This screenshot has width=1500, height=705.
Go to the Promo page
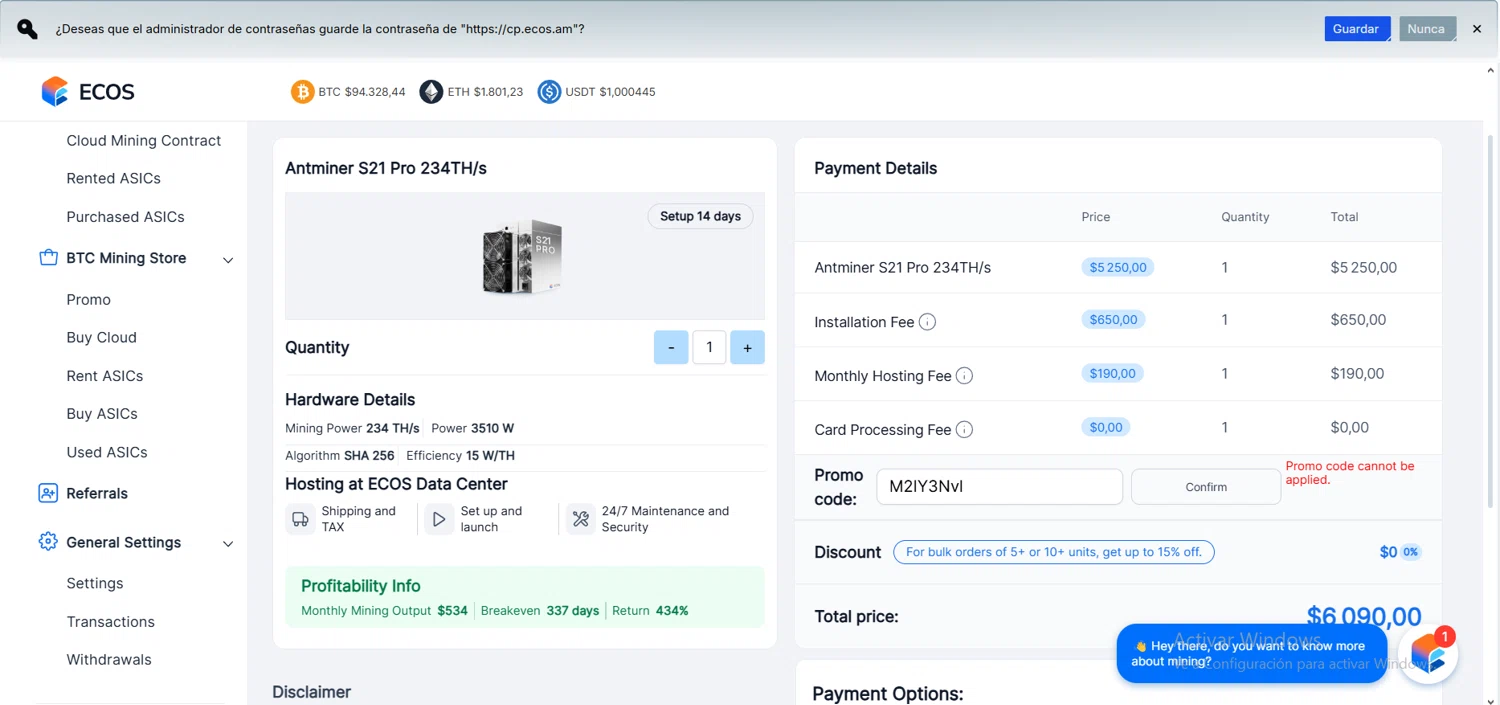(88, 299)
